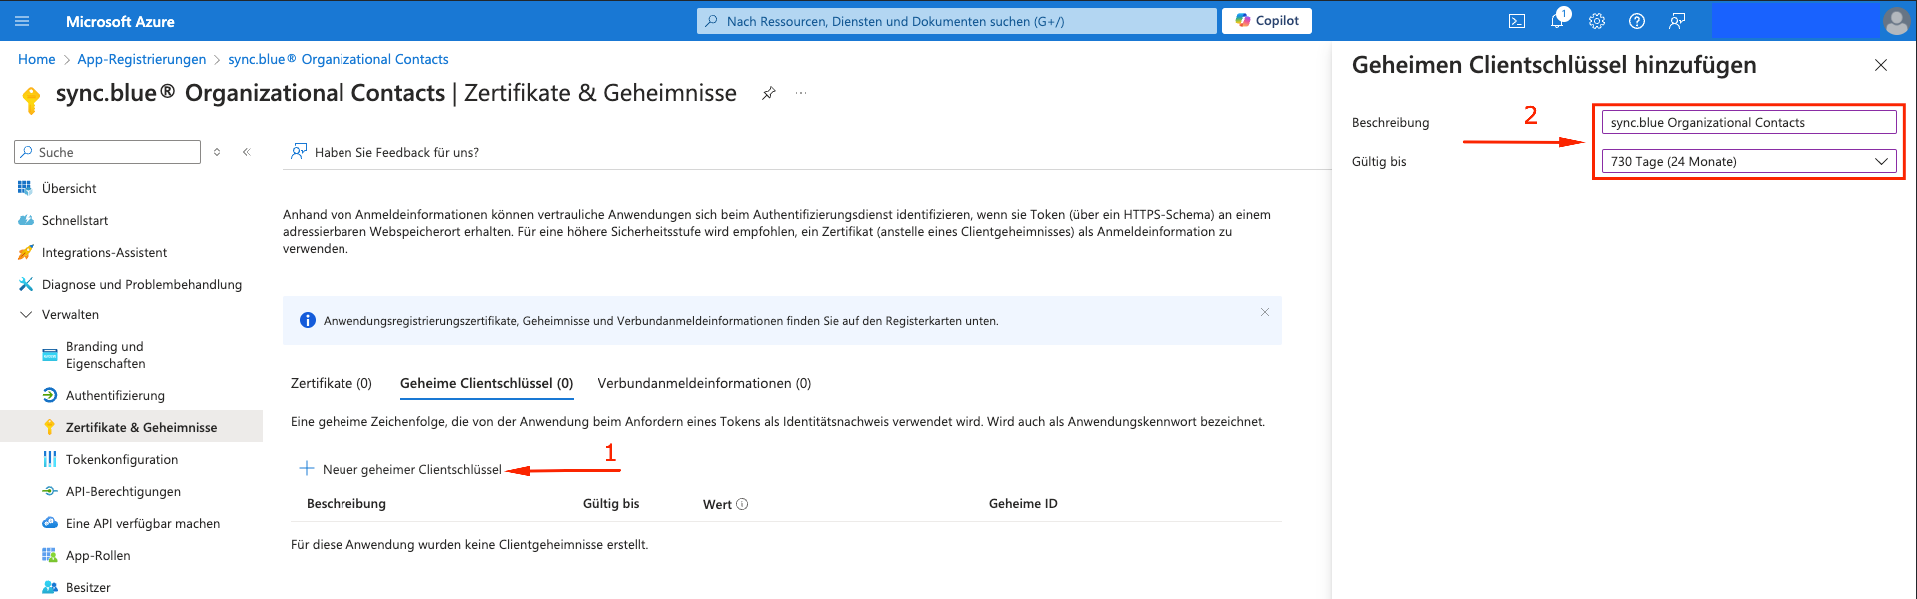Toggle expand-all arrows next to sidebar search
The width and height of the screenshot is (1917, 599).
[x=217, y=152]
